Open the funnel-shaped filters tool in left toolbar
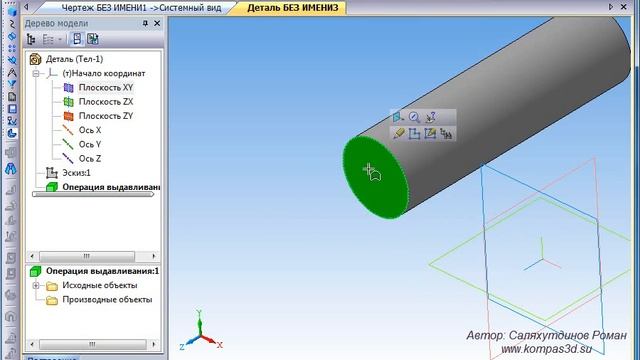This screenshot has height=360, width=640. tap(11, 84)
